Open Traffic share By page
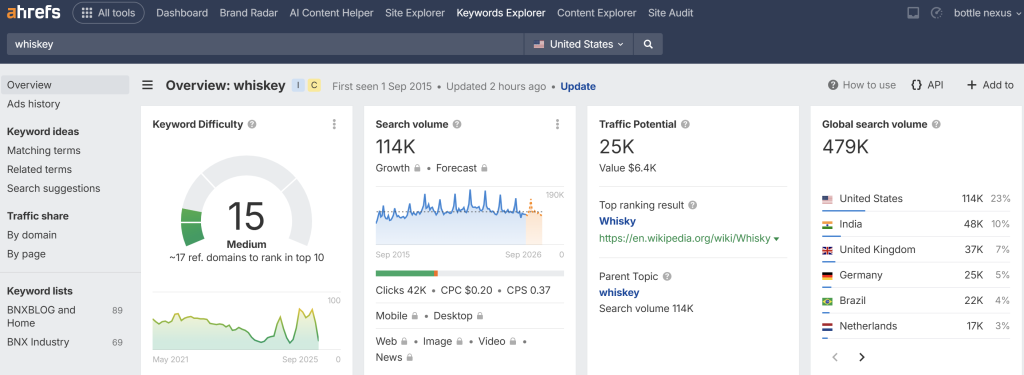 (x=26, y=253)
